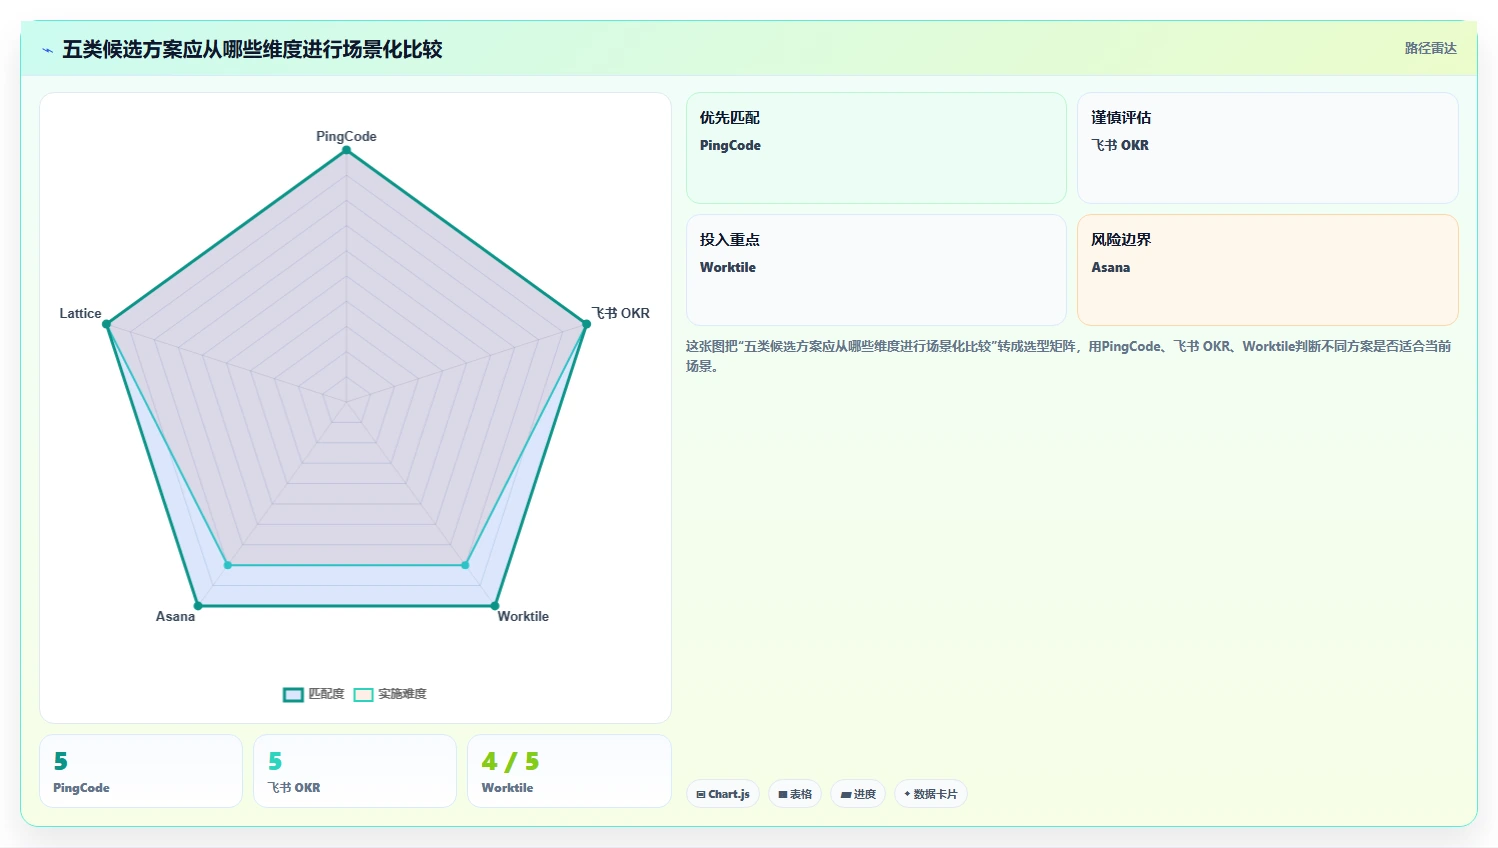
Task: Click the PingCode data point at radar top
Action: pos(347,150)
